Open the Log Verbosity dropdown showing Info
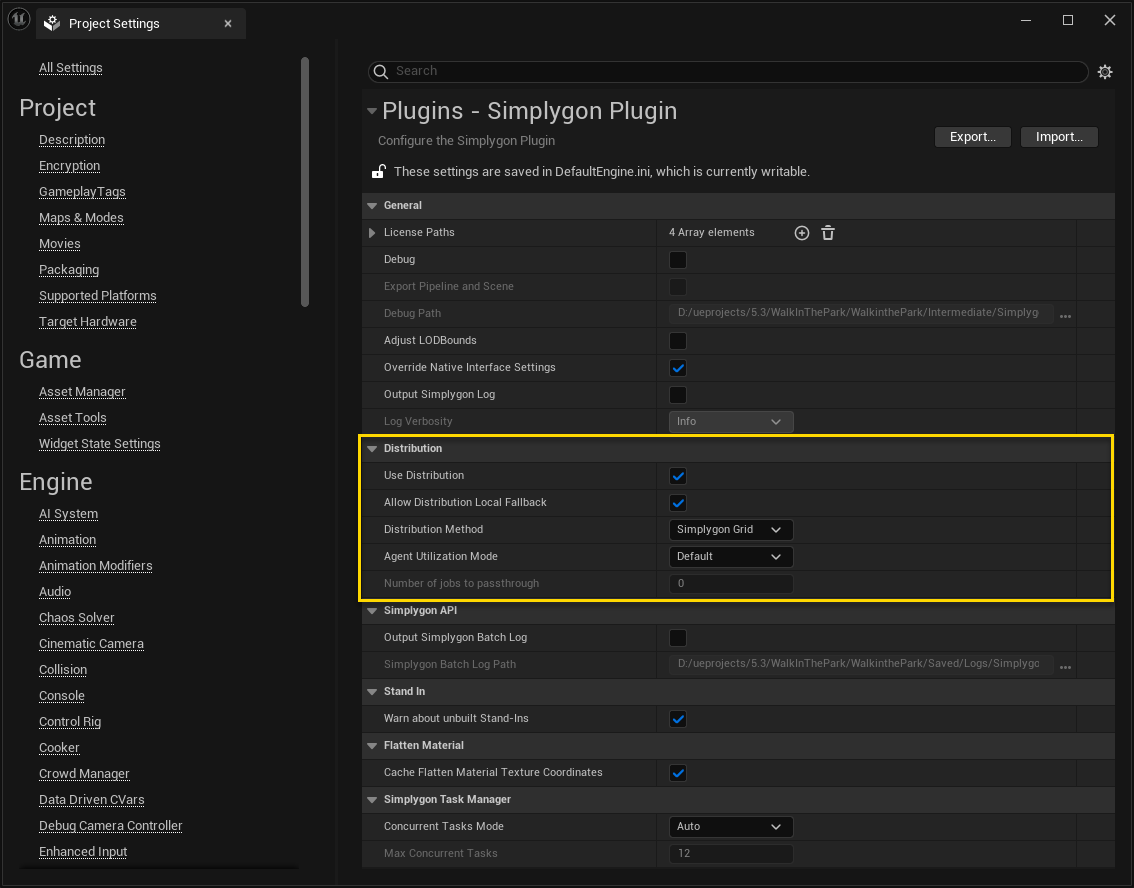Screen dimensions: 1134x888 coord(731,421)
